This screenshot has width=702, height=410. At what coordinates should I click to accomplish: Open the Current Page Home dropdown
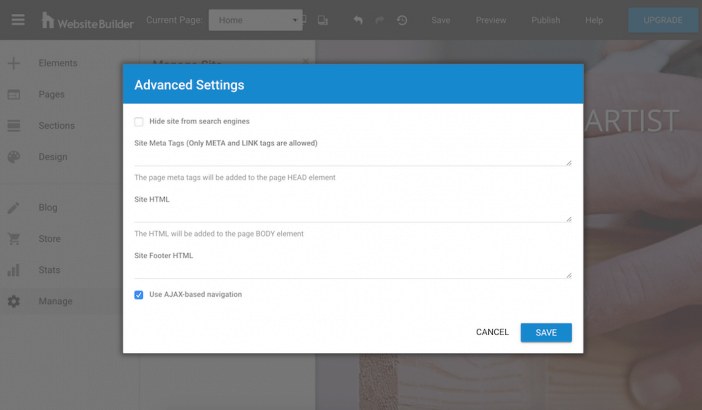tap(255, 20)
